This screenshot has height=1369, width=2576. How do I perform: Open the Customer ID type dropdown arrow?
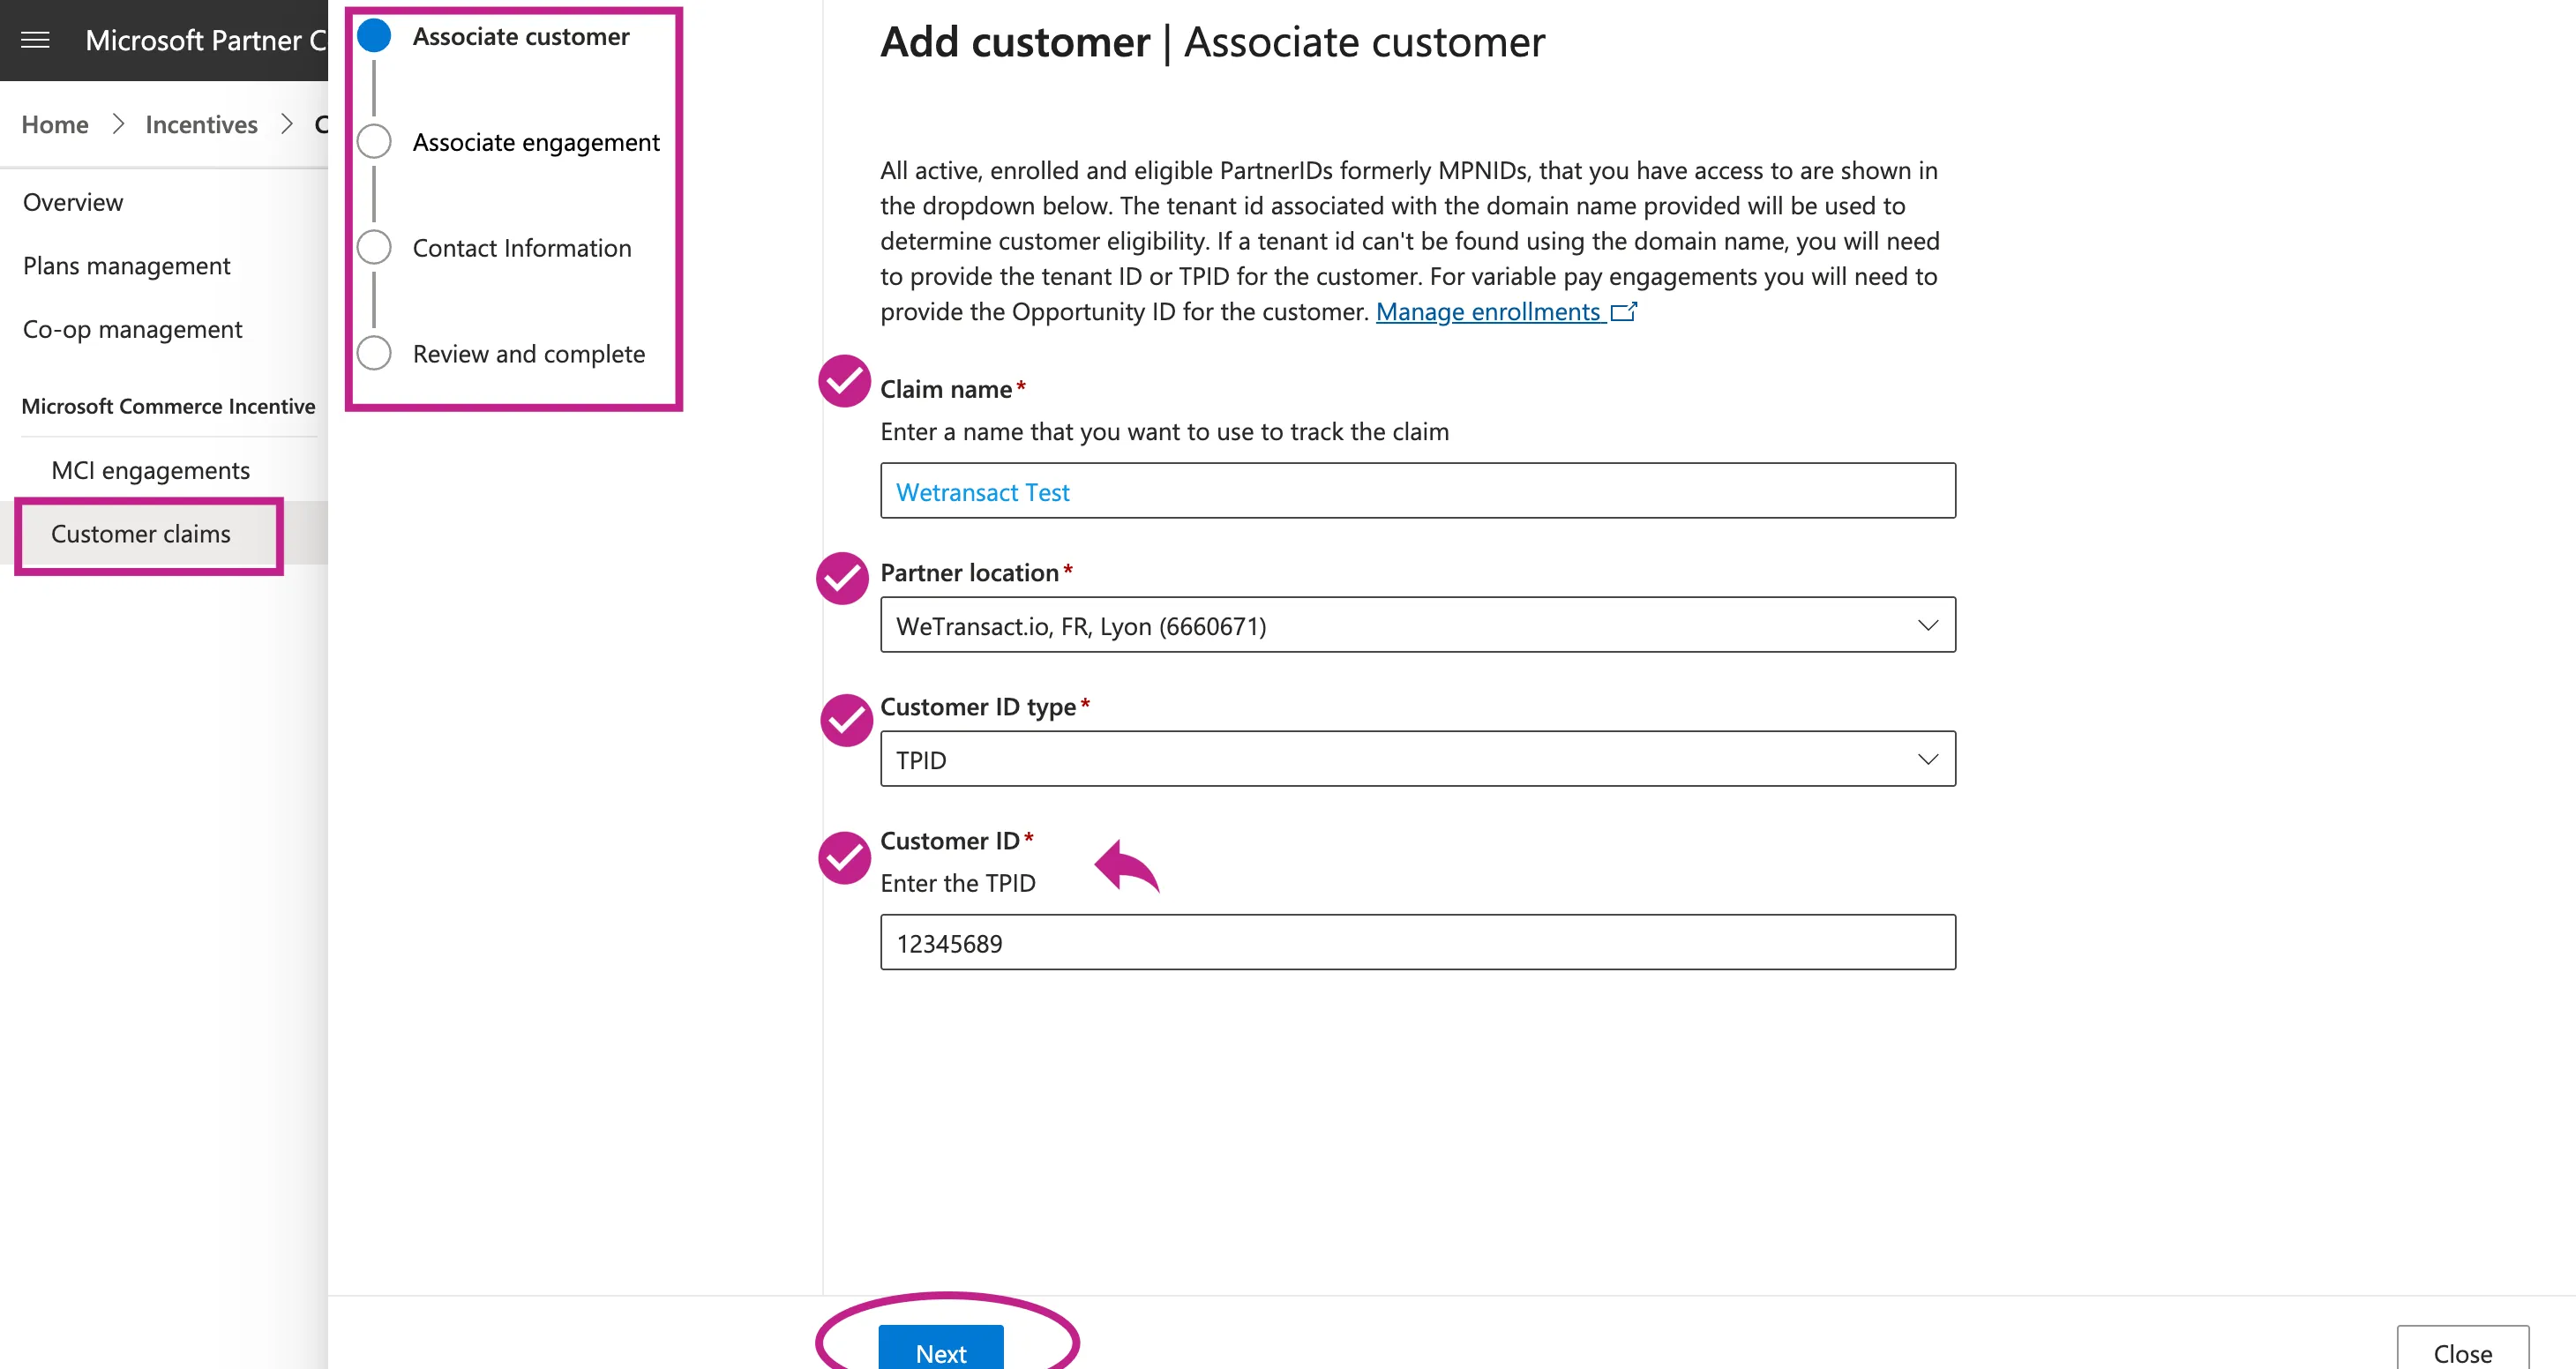pyautogui.click(x=1927, y=759)
